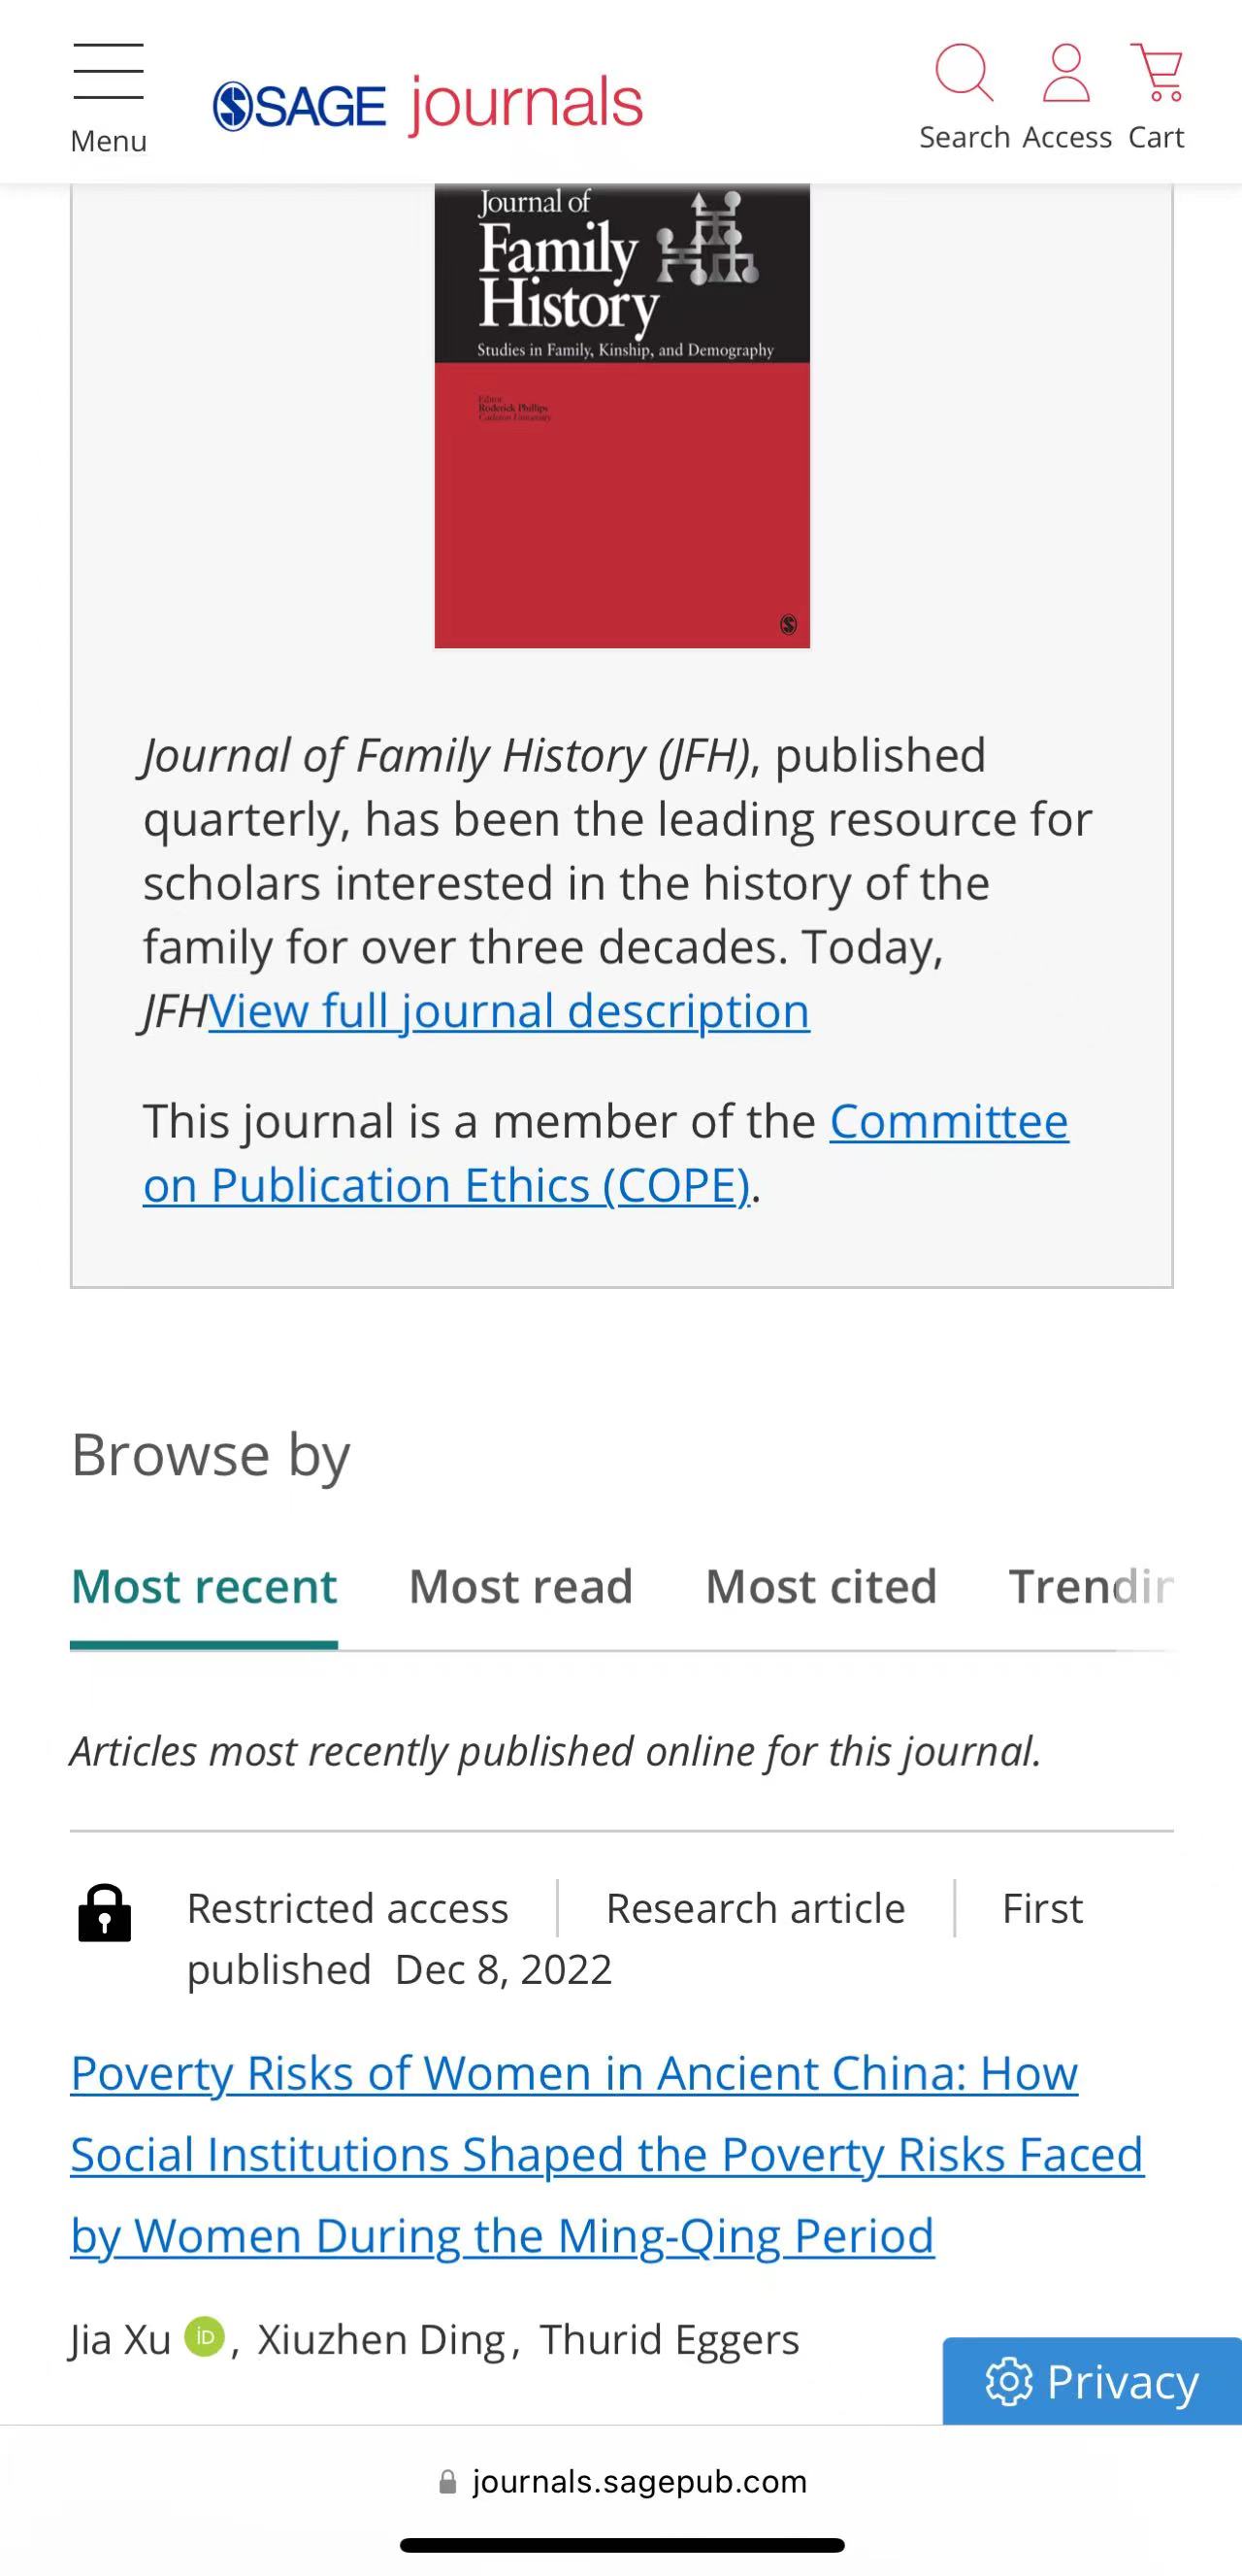Tap the journals.sagepub.com address bar

(622, 2482)
